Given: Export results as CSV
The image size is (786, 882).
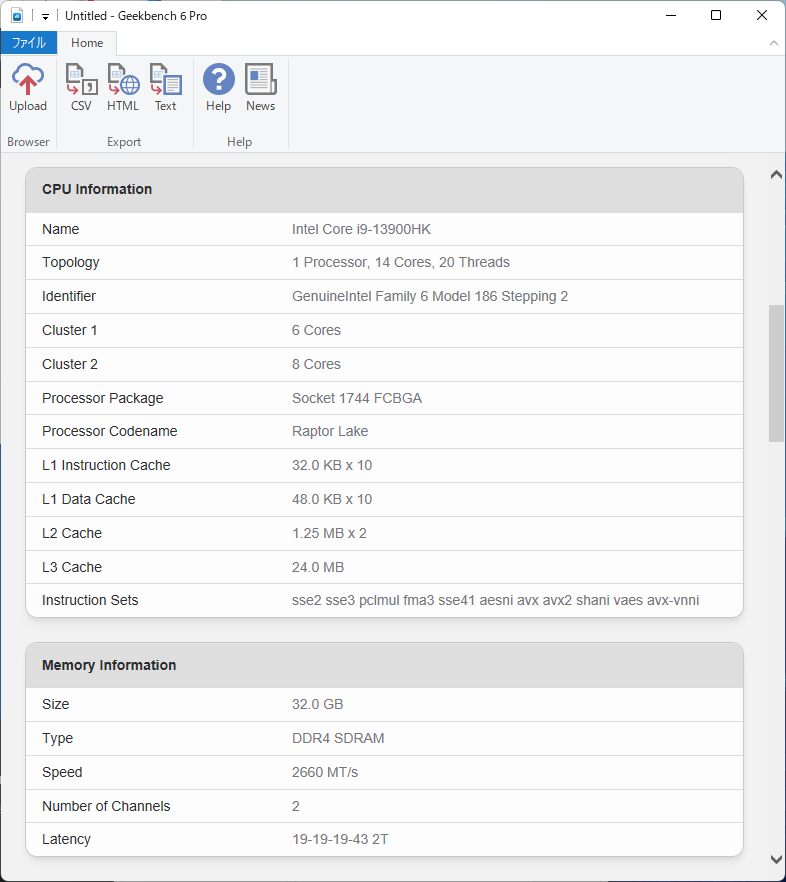Looking at the screenshot, I should pyautogui.click(x=81, y=88).
